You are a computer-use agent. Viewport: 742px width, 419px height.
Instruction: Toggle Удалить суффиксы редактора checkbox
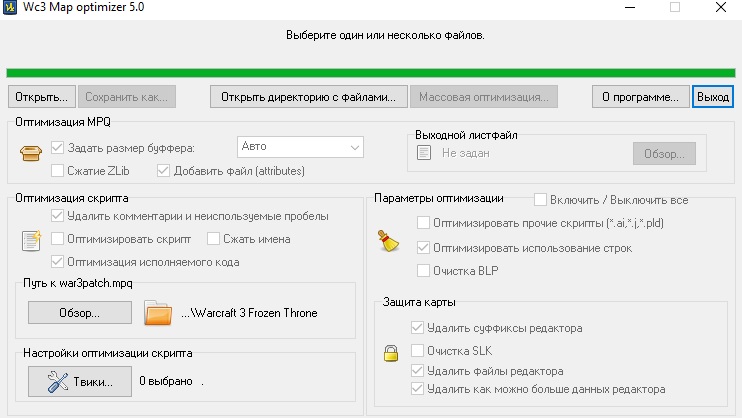(417, 328)
